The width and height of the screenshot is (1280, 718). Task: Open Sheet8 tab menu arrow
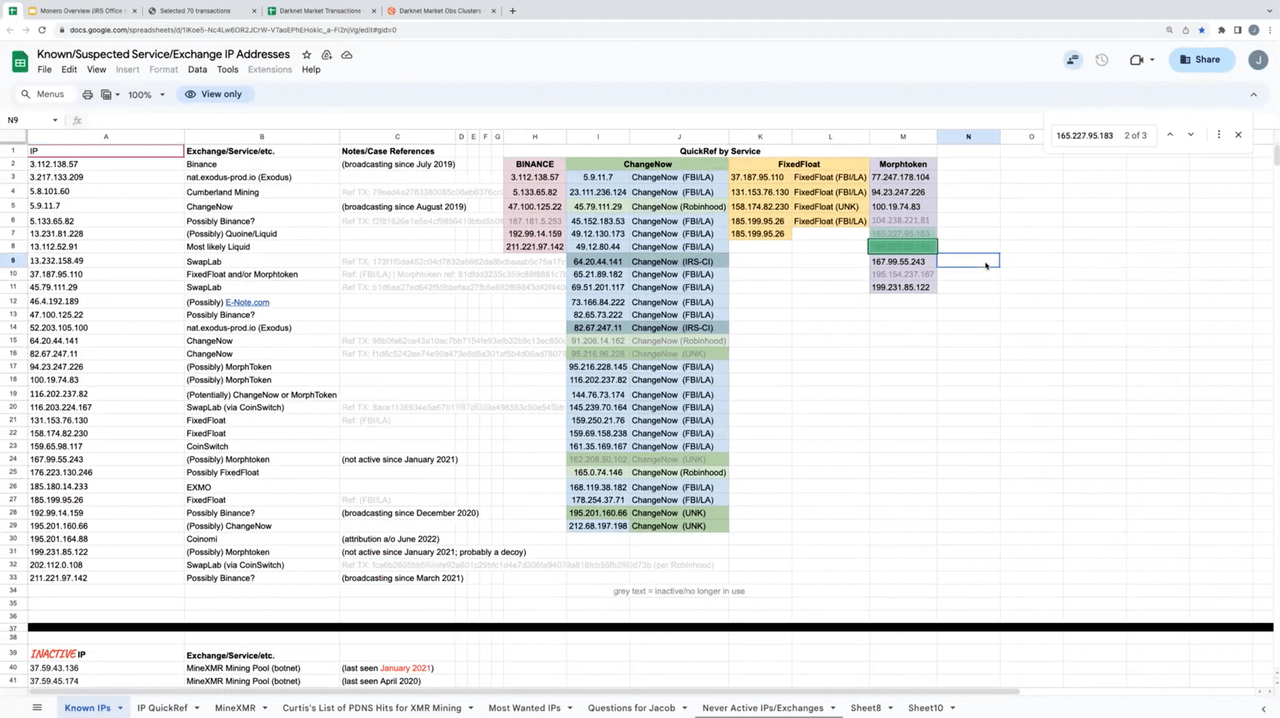[890, 708]
